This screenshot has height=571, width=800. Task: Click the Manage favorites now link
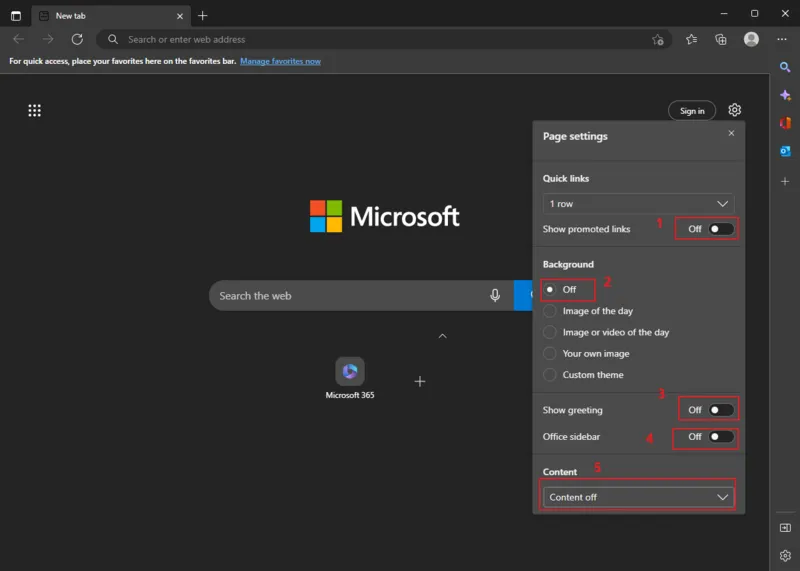tap(280, 61)
